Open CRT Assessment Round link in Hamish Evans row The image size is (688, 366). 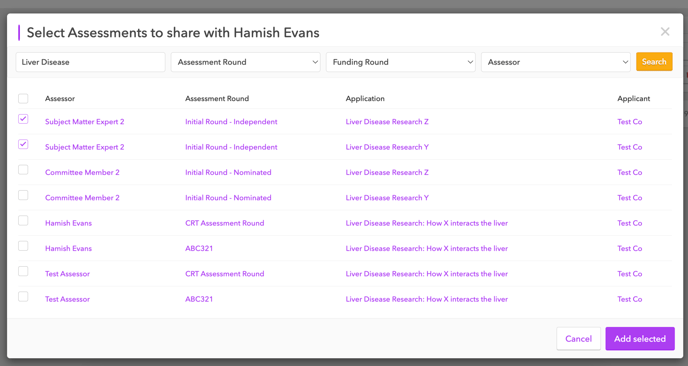(x=225, y=223)
